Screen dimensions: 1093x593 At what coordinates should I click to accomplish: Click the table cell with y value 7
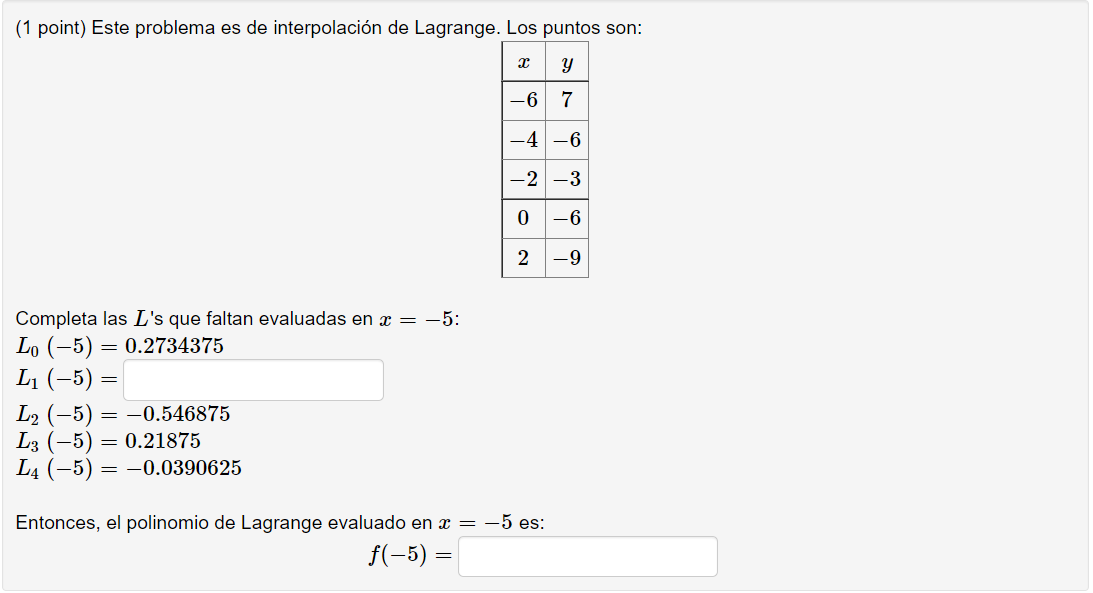click(x=567, y=101)
